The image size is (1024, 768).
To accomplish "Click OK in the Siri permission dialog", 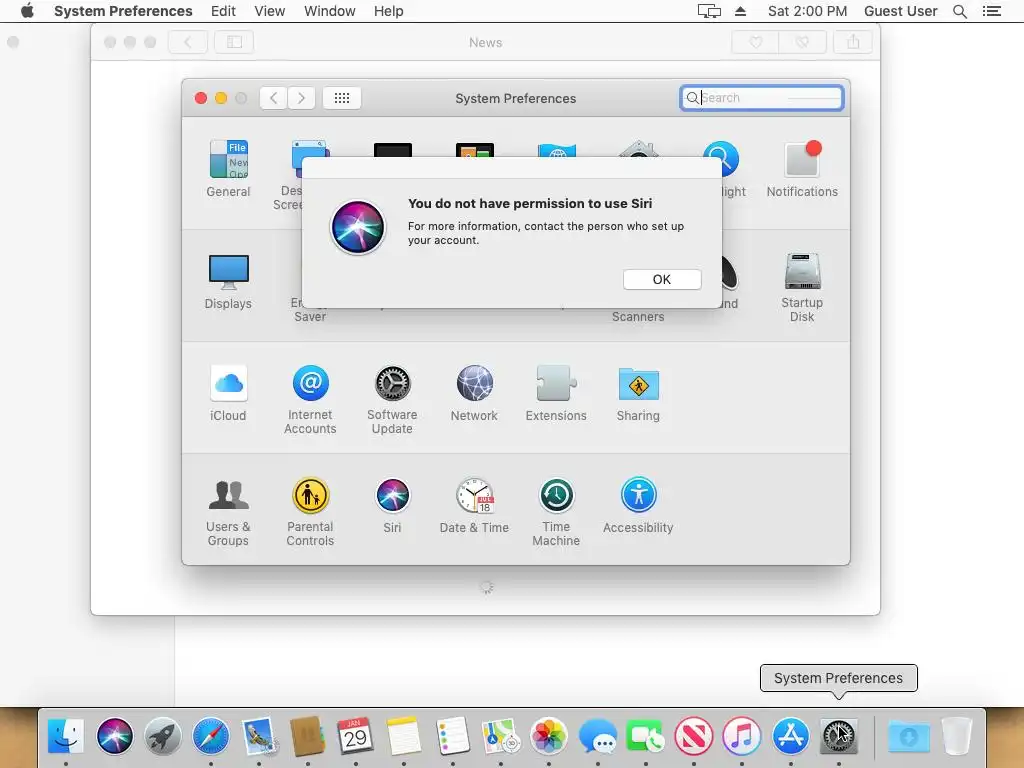I will (662, 280).
